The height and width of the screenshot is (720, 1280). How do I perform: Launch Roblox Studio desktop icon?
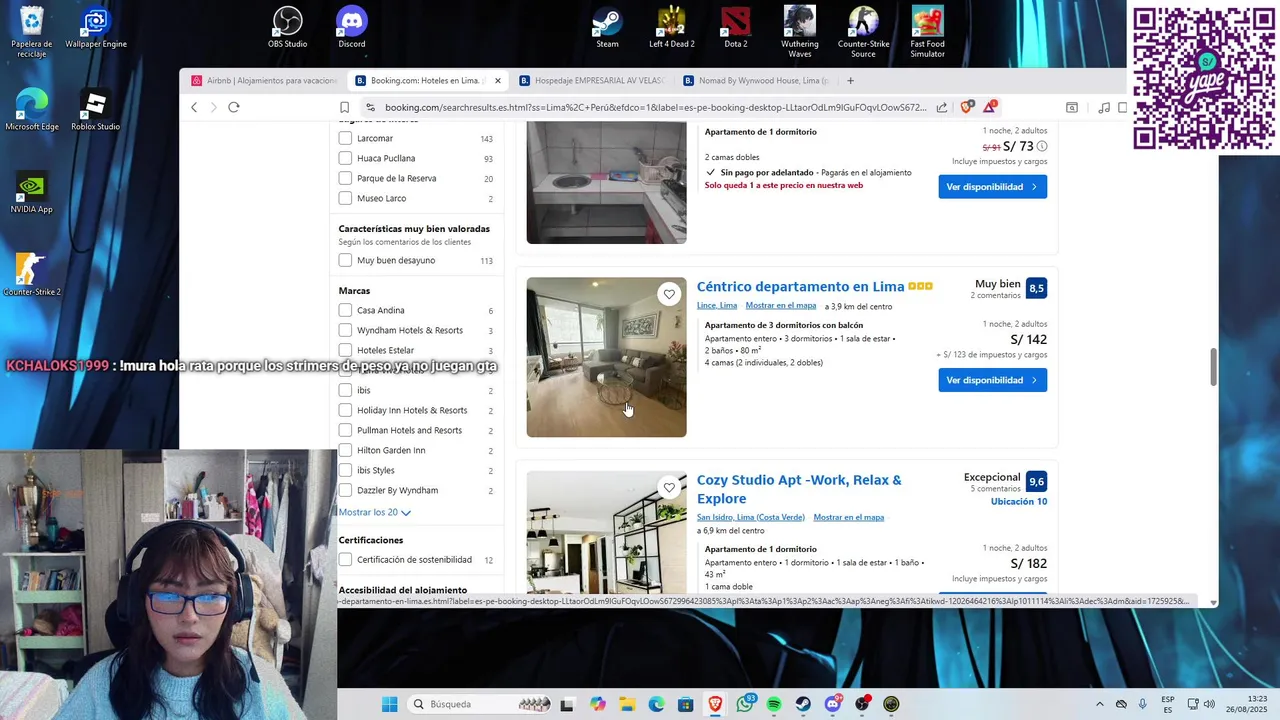(x=96, y=110)
